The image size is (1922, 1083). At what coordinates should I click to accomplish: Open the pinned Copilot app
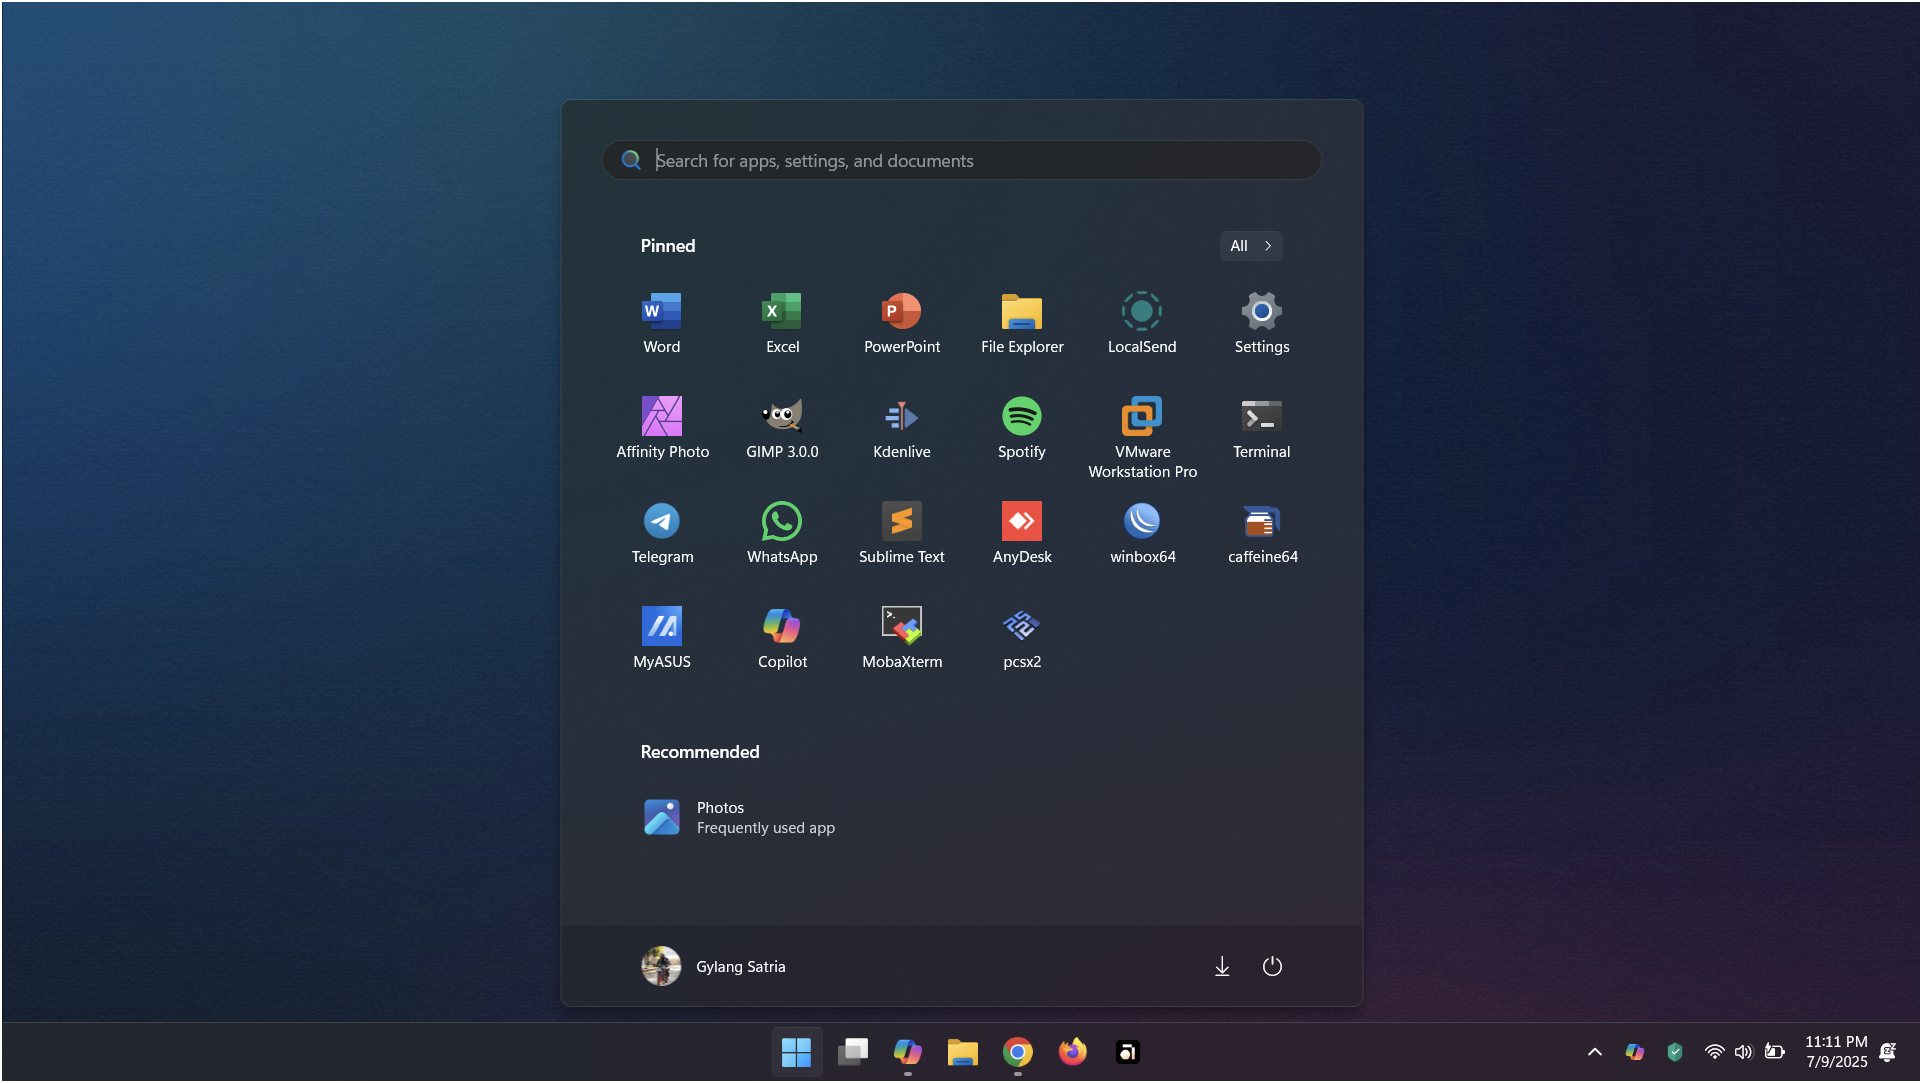782,640
